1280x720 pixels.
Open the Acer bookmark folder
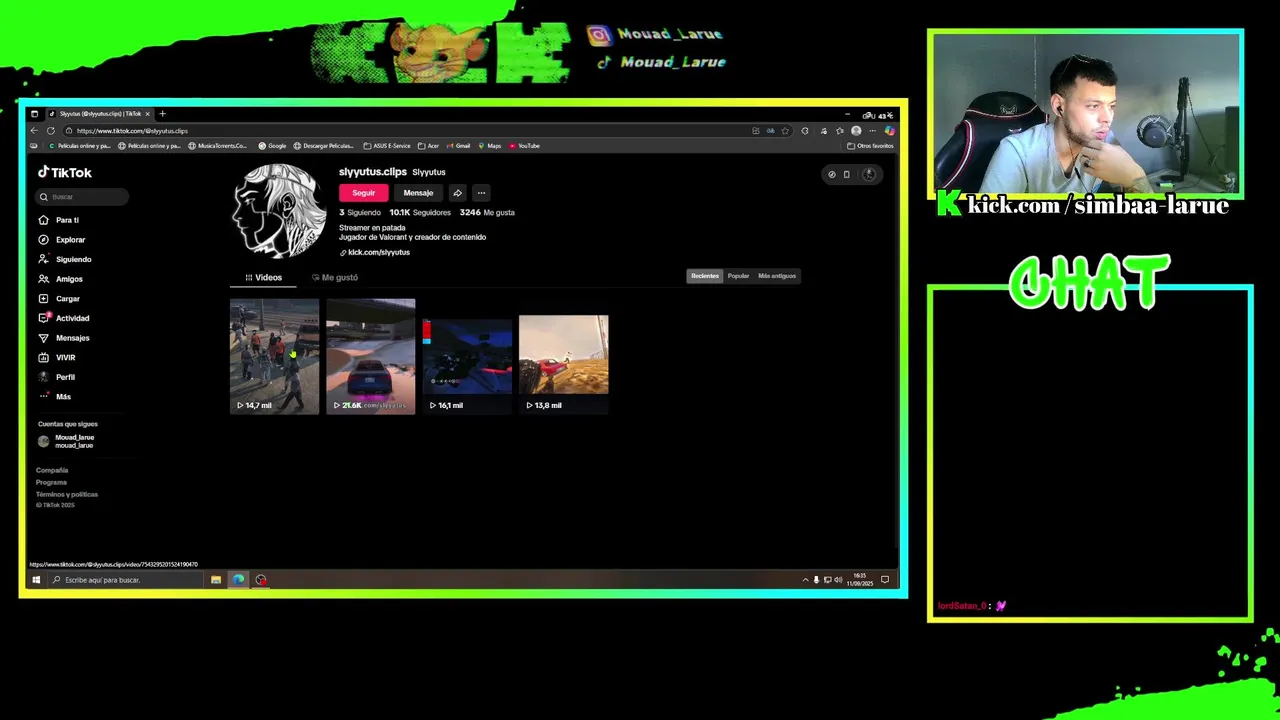point(429,146)
